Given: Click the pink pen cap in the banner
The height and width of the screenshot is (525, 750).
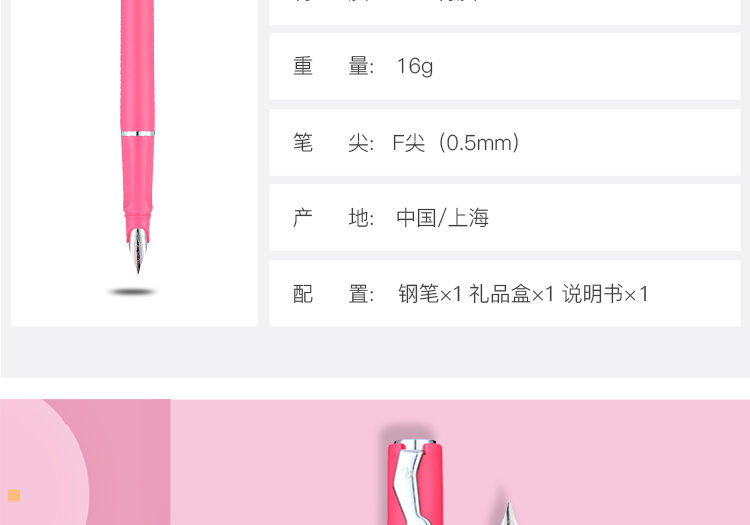Looking at the screenshot, I should tap(415, 482).
